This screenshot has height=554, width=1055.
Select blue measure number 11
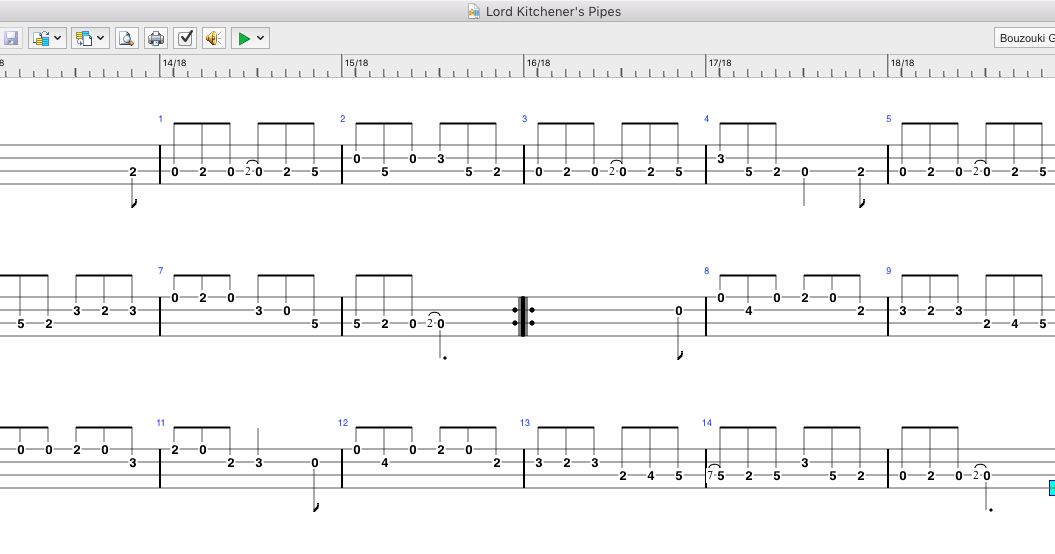pyautogui.click(x=160, y=423)
